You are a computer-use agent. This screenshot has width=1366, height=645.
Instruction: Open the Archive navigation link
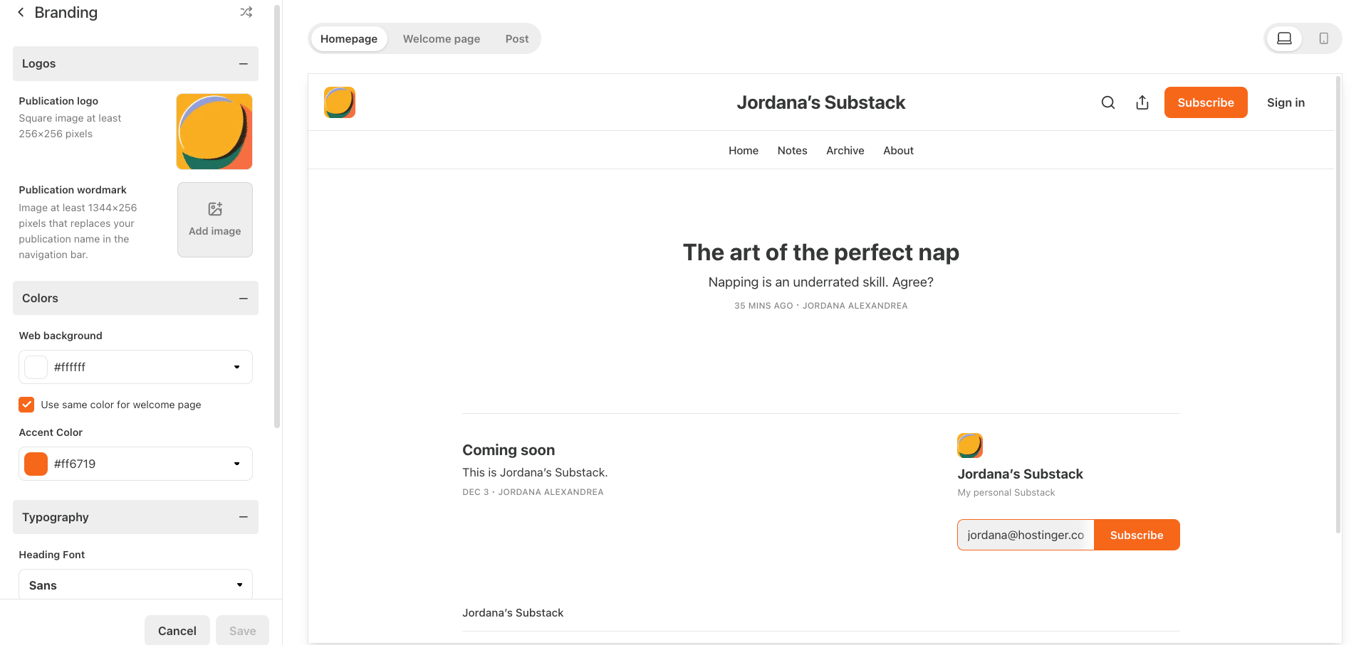pos(845,150)
